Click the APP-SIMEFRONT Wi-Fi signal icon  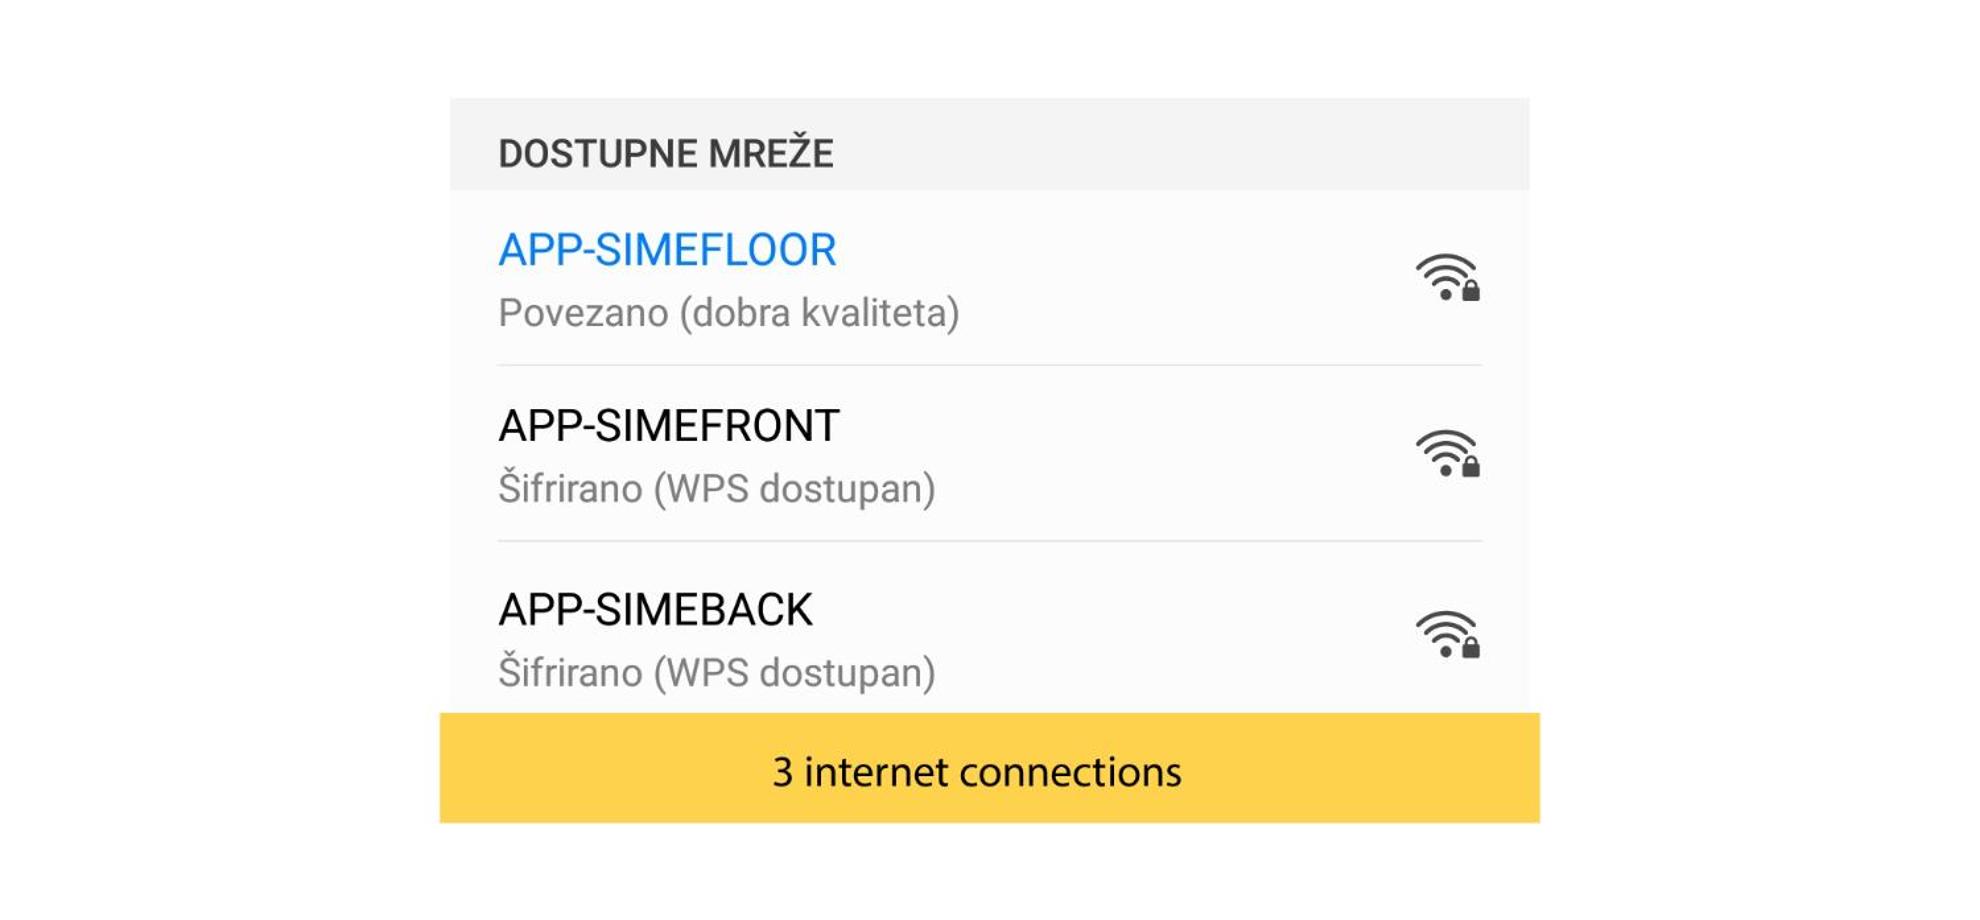pyautogui.click(x=1447, y=453)
